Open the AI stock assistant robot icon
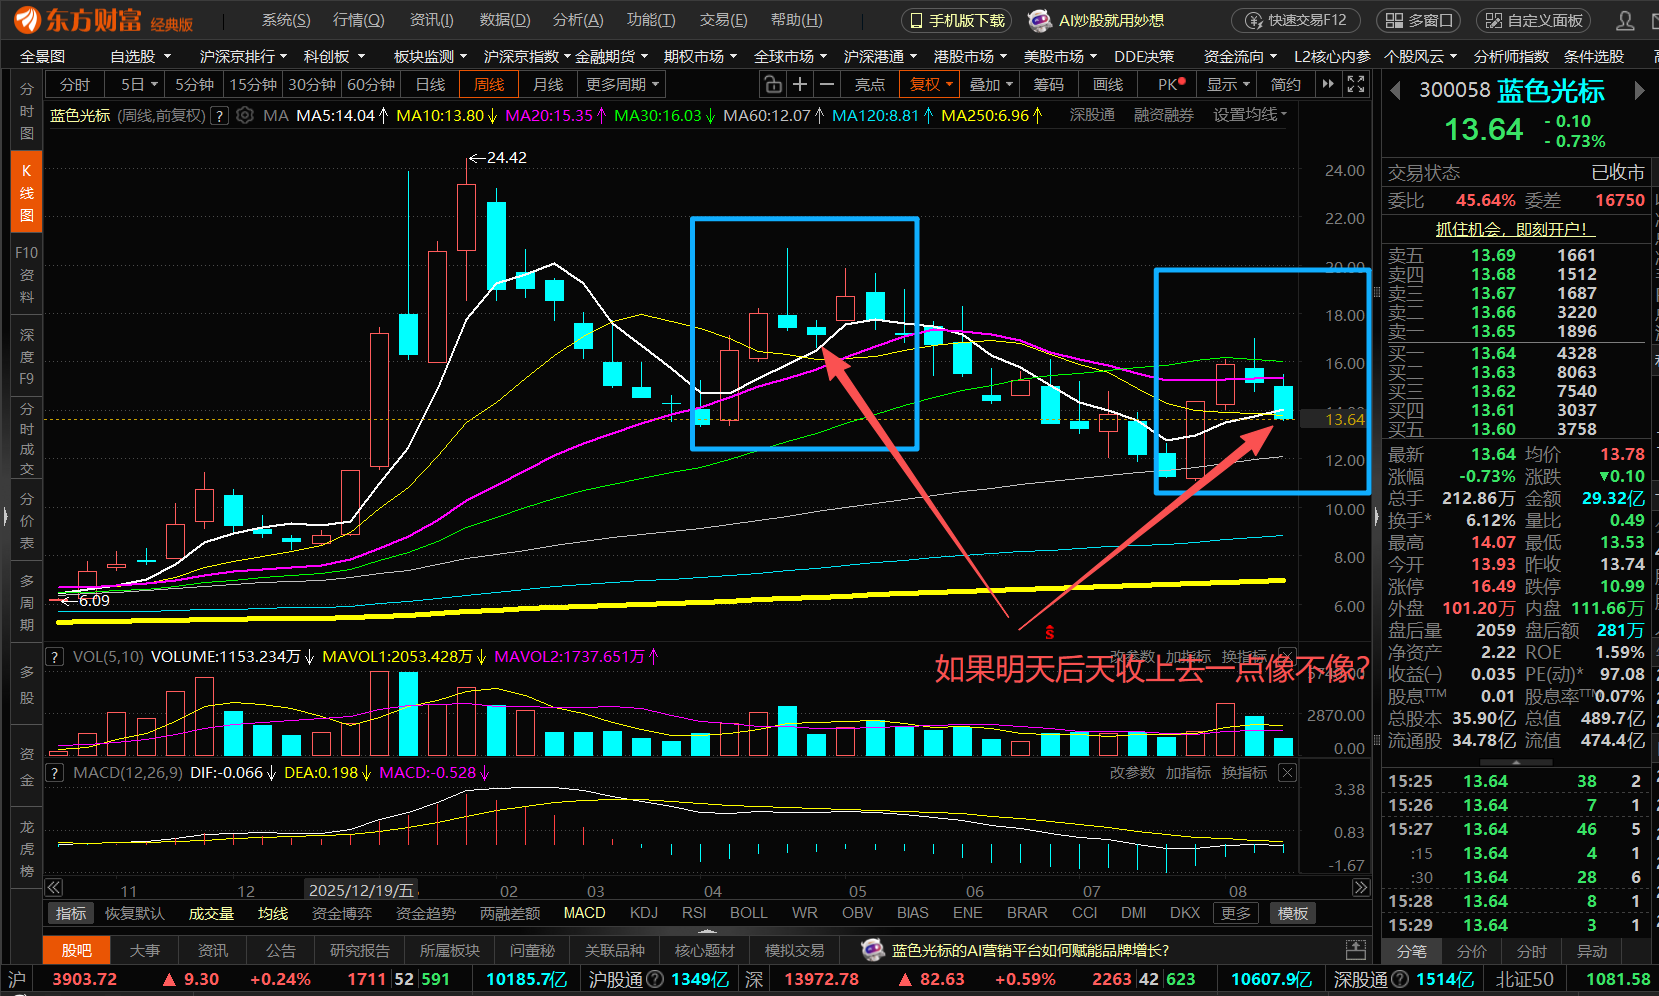This screenshot has width=1659, height=996. pyautogui.click(x=1040, y=20)
